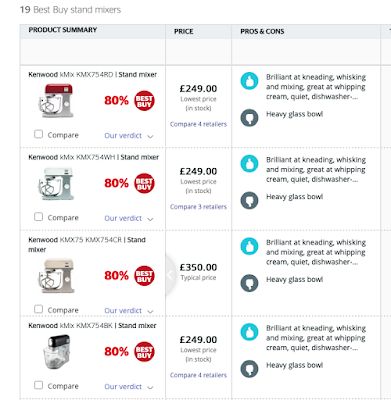Click the Pros & Cons column header
Image resolution: width=391 pixels, height=400 pixels.
click(262, 31)
